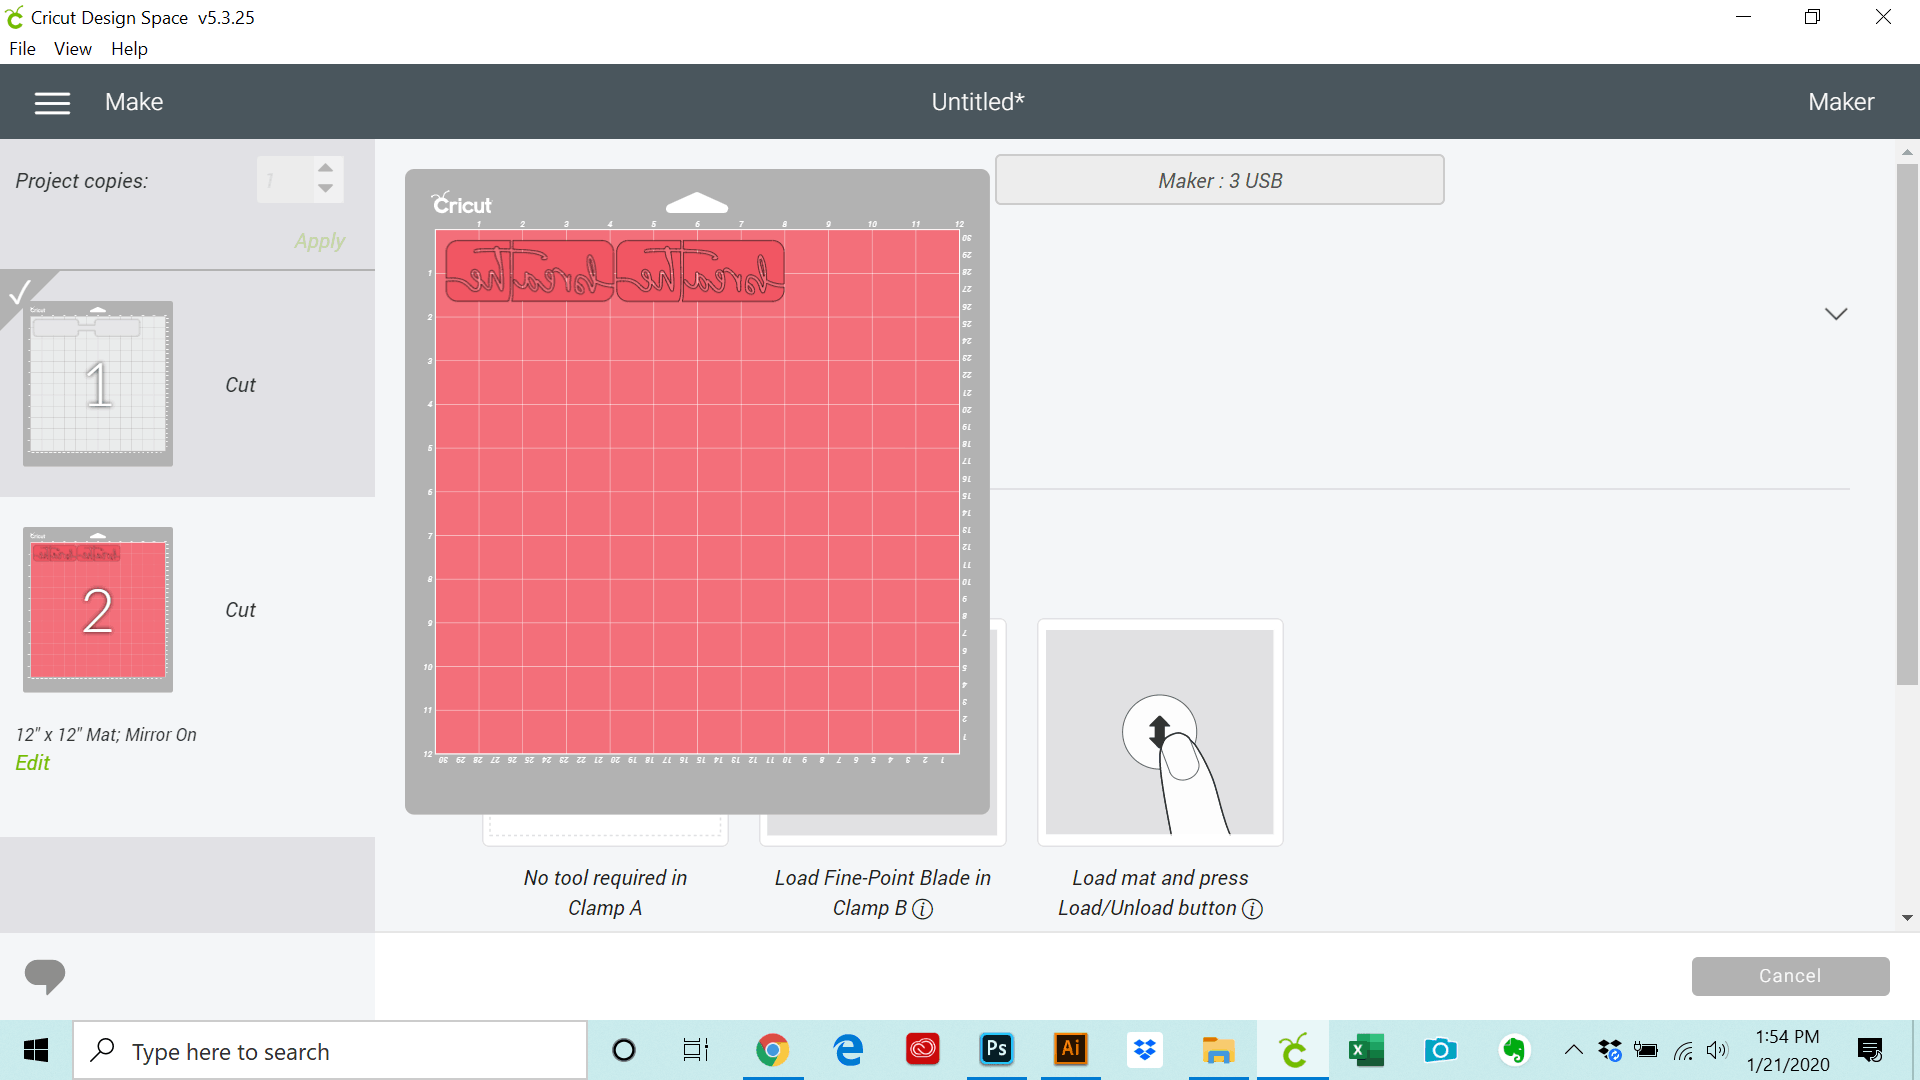Image resolution: width=1920 pixels, height=1080 pixels.
Task: Click the Untitled* project title
Action: (978, 102)
